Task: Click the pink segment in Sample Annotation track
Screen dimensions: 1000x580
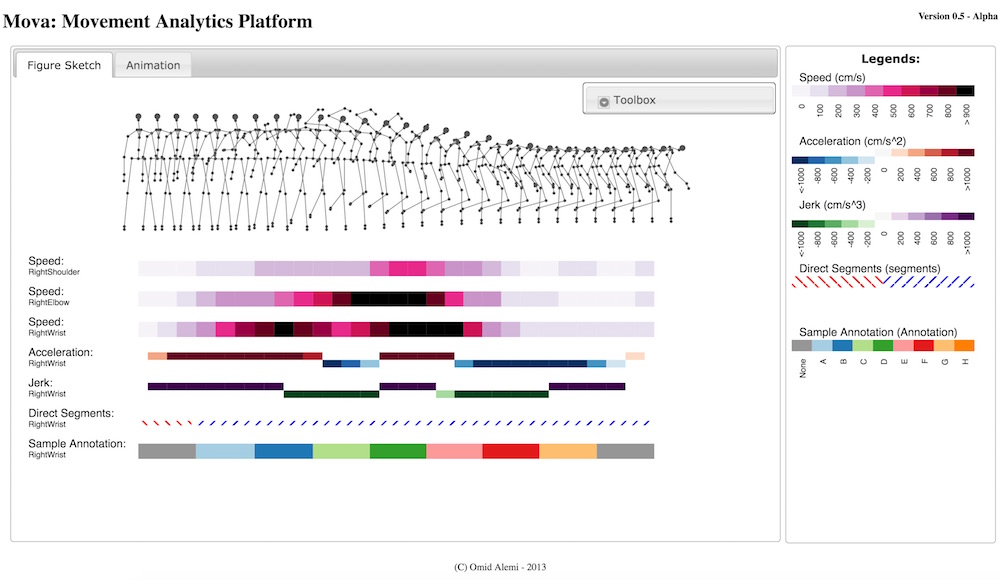Action: pyautogui.click(x=454, y=451)
